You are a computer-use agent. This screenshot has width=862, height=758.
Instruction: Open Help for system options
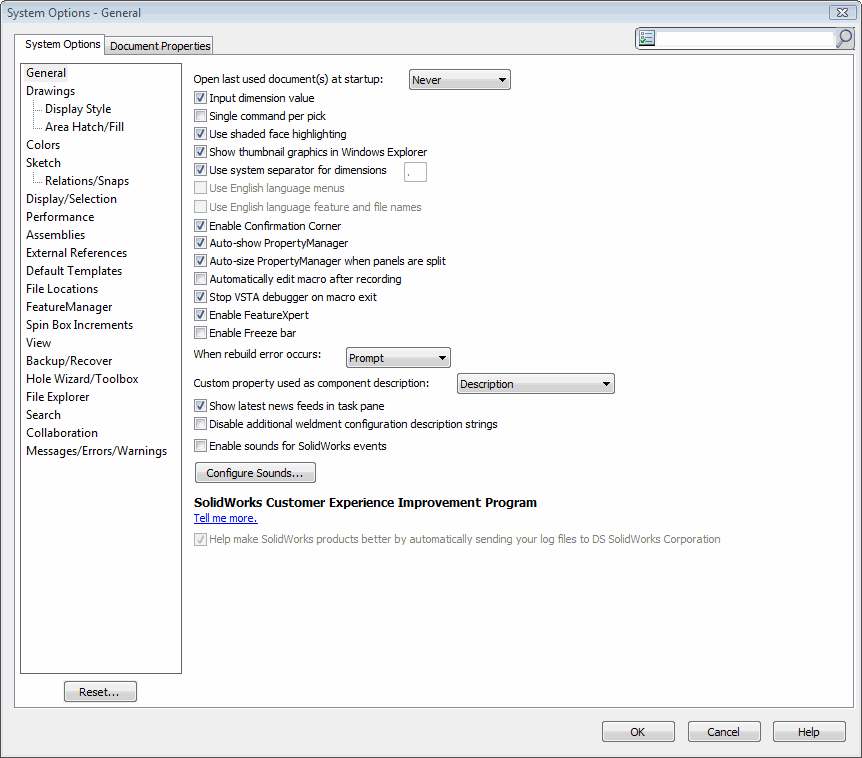click(809, 732)
